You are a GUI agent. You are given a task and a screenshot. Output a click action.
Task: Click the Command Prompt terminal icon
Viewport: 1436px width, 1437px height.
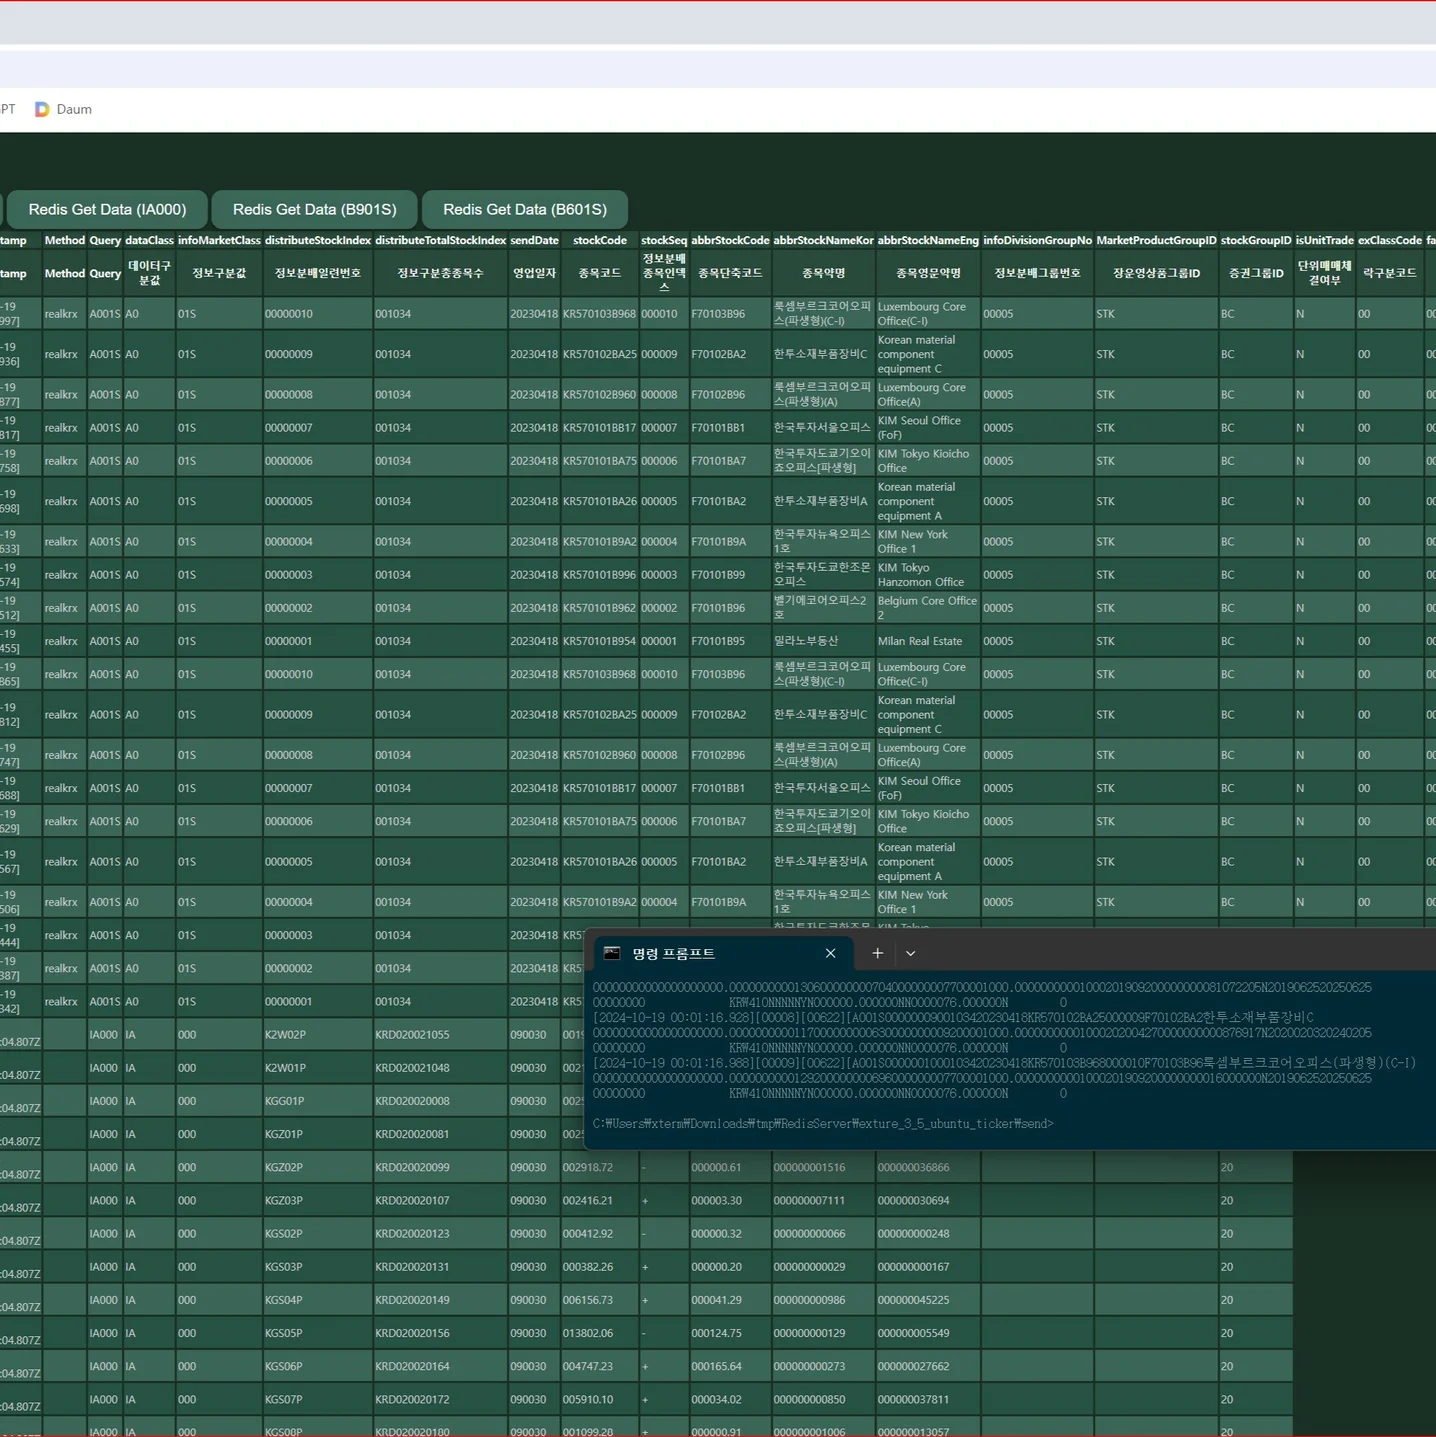click(x=612, y=953)
